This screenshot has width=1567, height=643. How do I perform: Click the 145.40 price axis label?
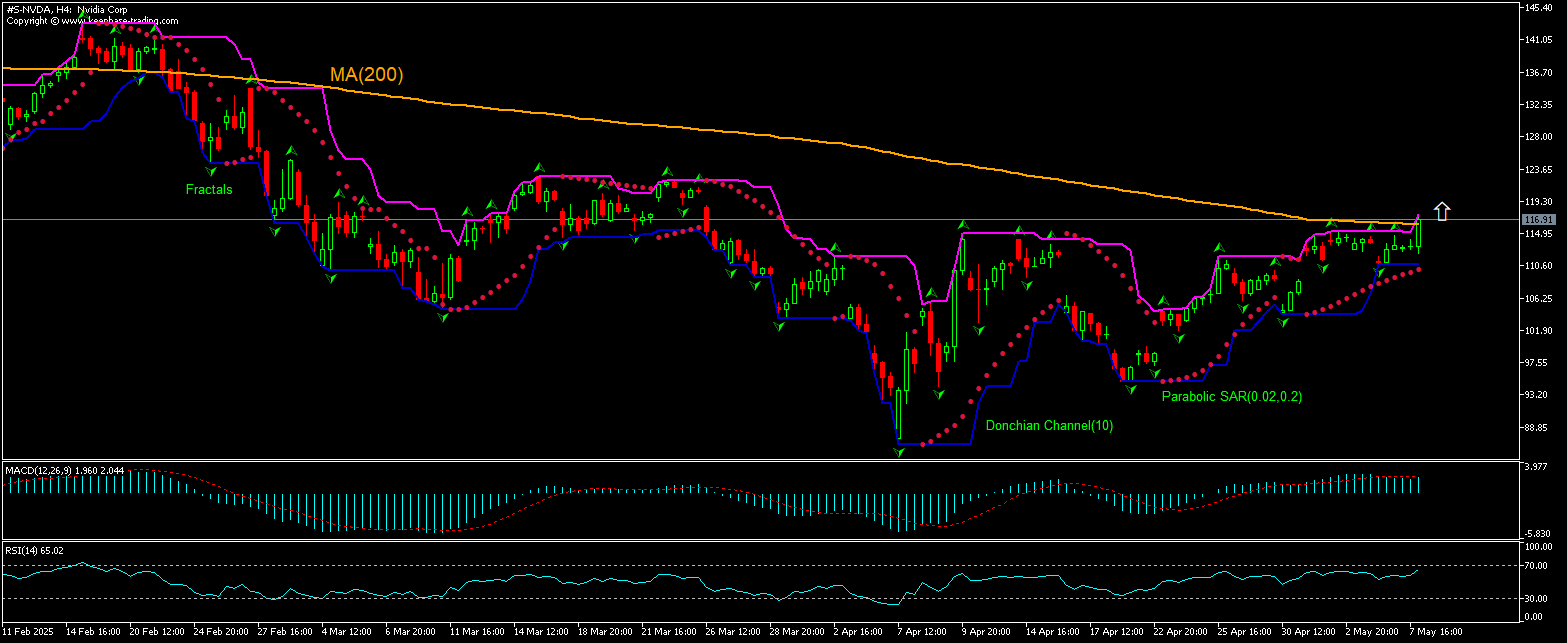pyautogui.click(x=1537, y=7)
